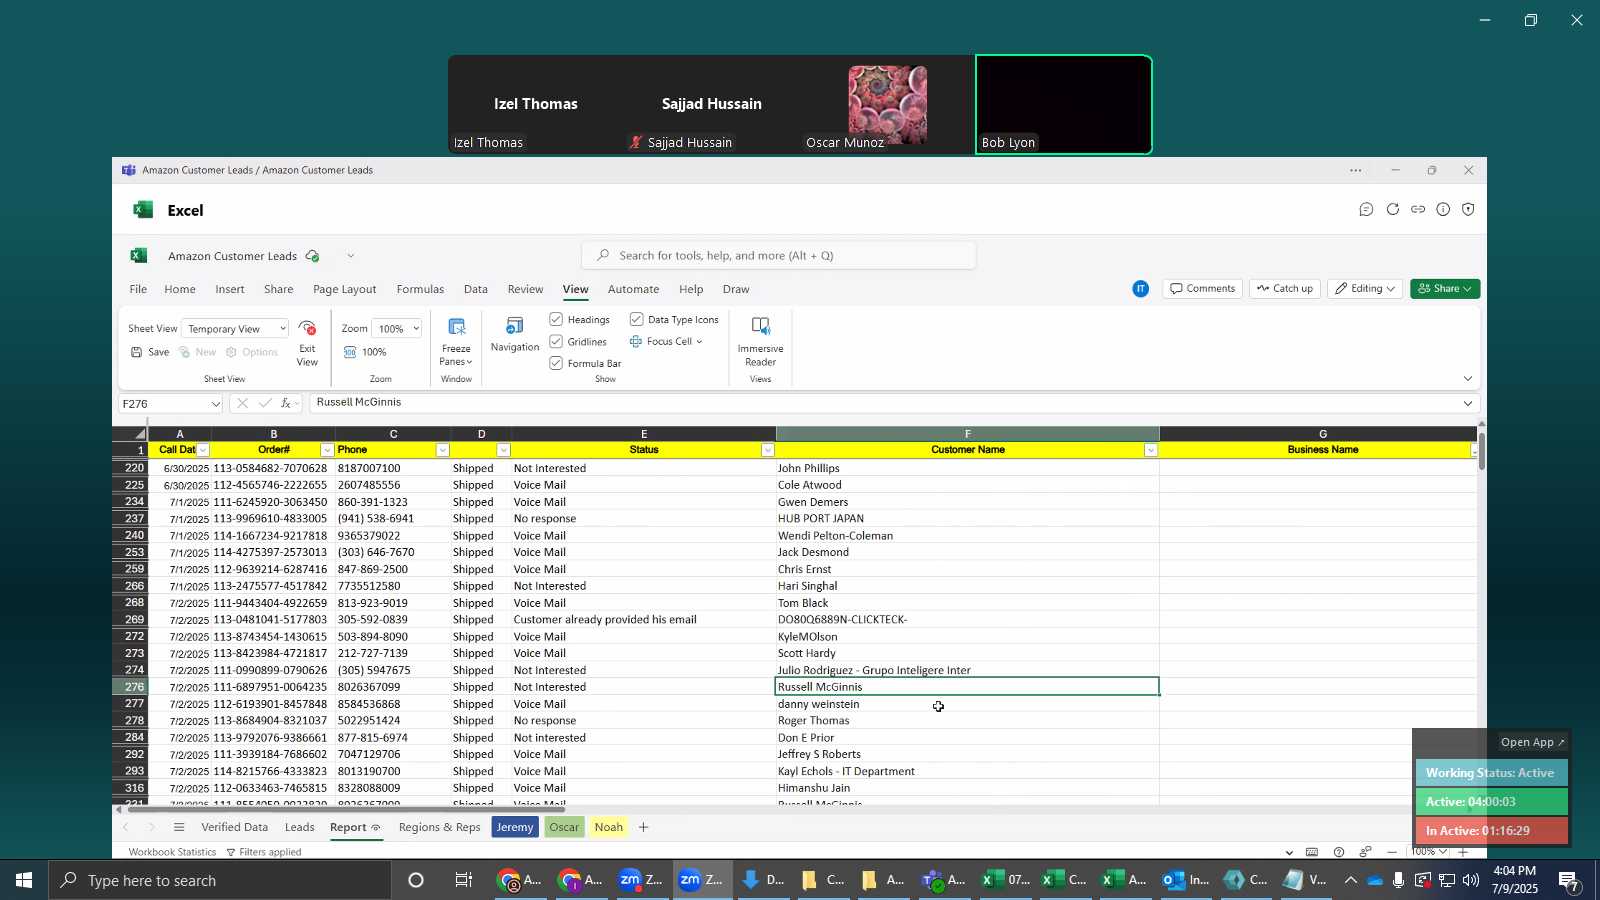Click the cloud saved status icon
The width and height of the screenshot is (1600, 900).
(x=313, y=256)
